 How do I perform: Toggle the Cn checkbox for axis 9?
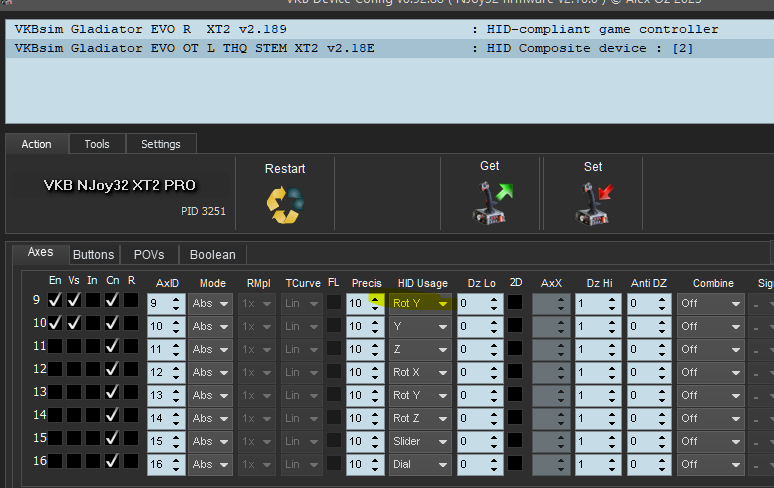point(112,300)
